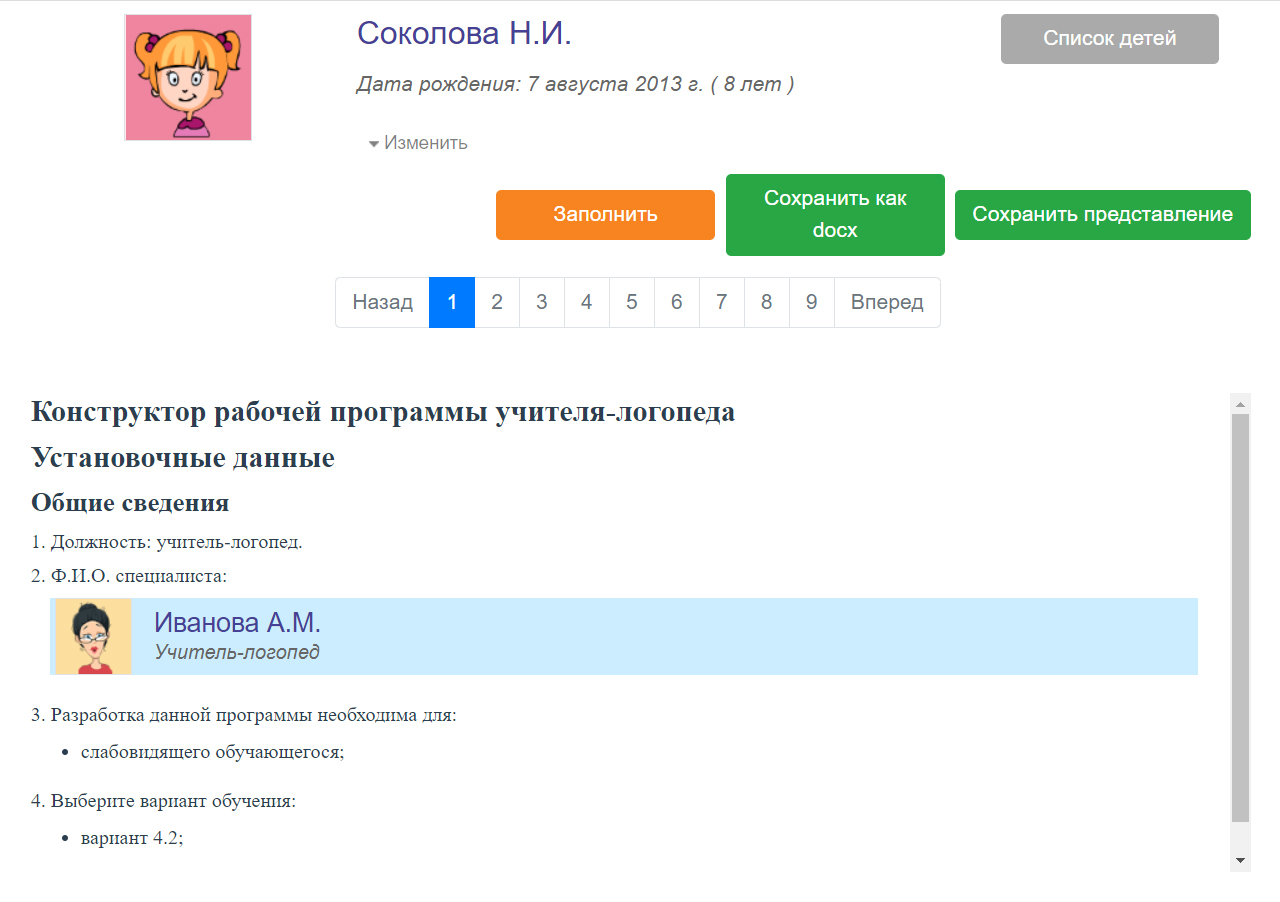Go to the previous page with Назад
This screenshot has width=1280, height=902.
pyautogui.click(x=382, y=302)
